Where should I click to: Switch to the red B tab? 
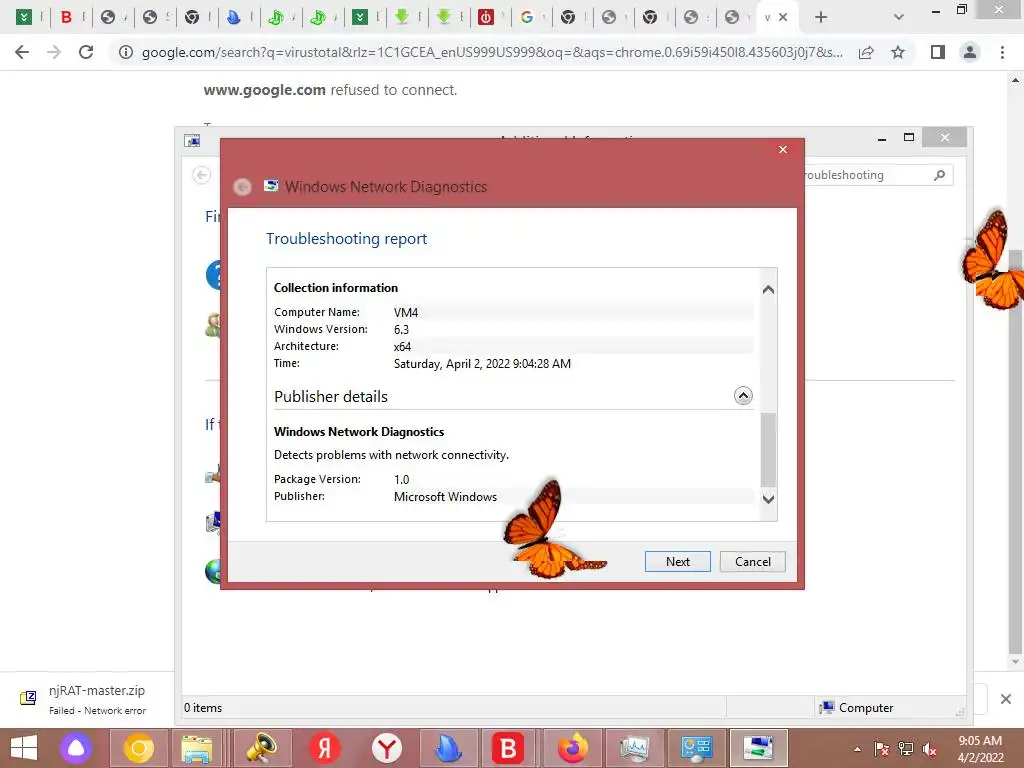click(66, 17)
